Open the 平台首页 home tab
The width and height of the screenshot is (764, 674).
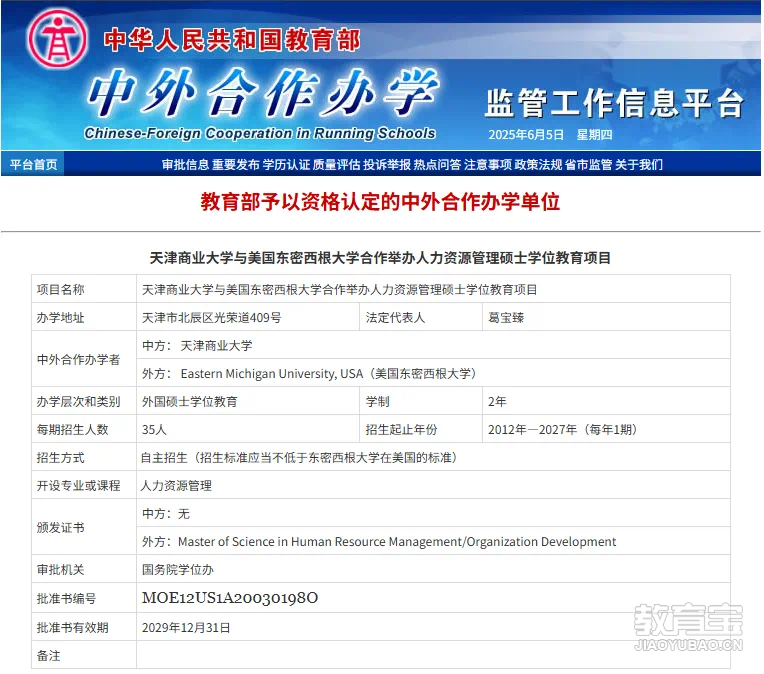pos(34,164)
